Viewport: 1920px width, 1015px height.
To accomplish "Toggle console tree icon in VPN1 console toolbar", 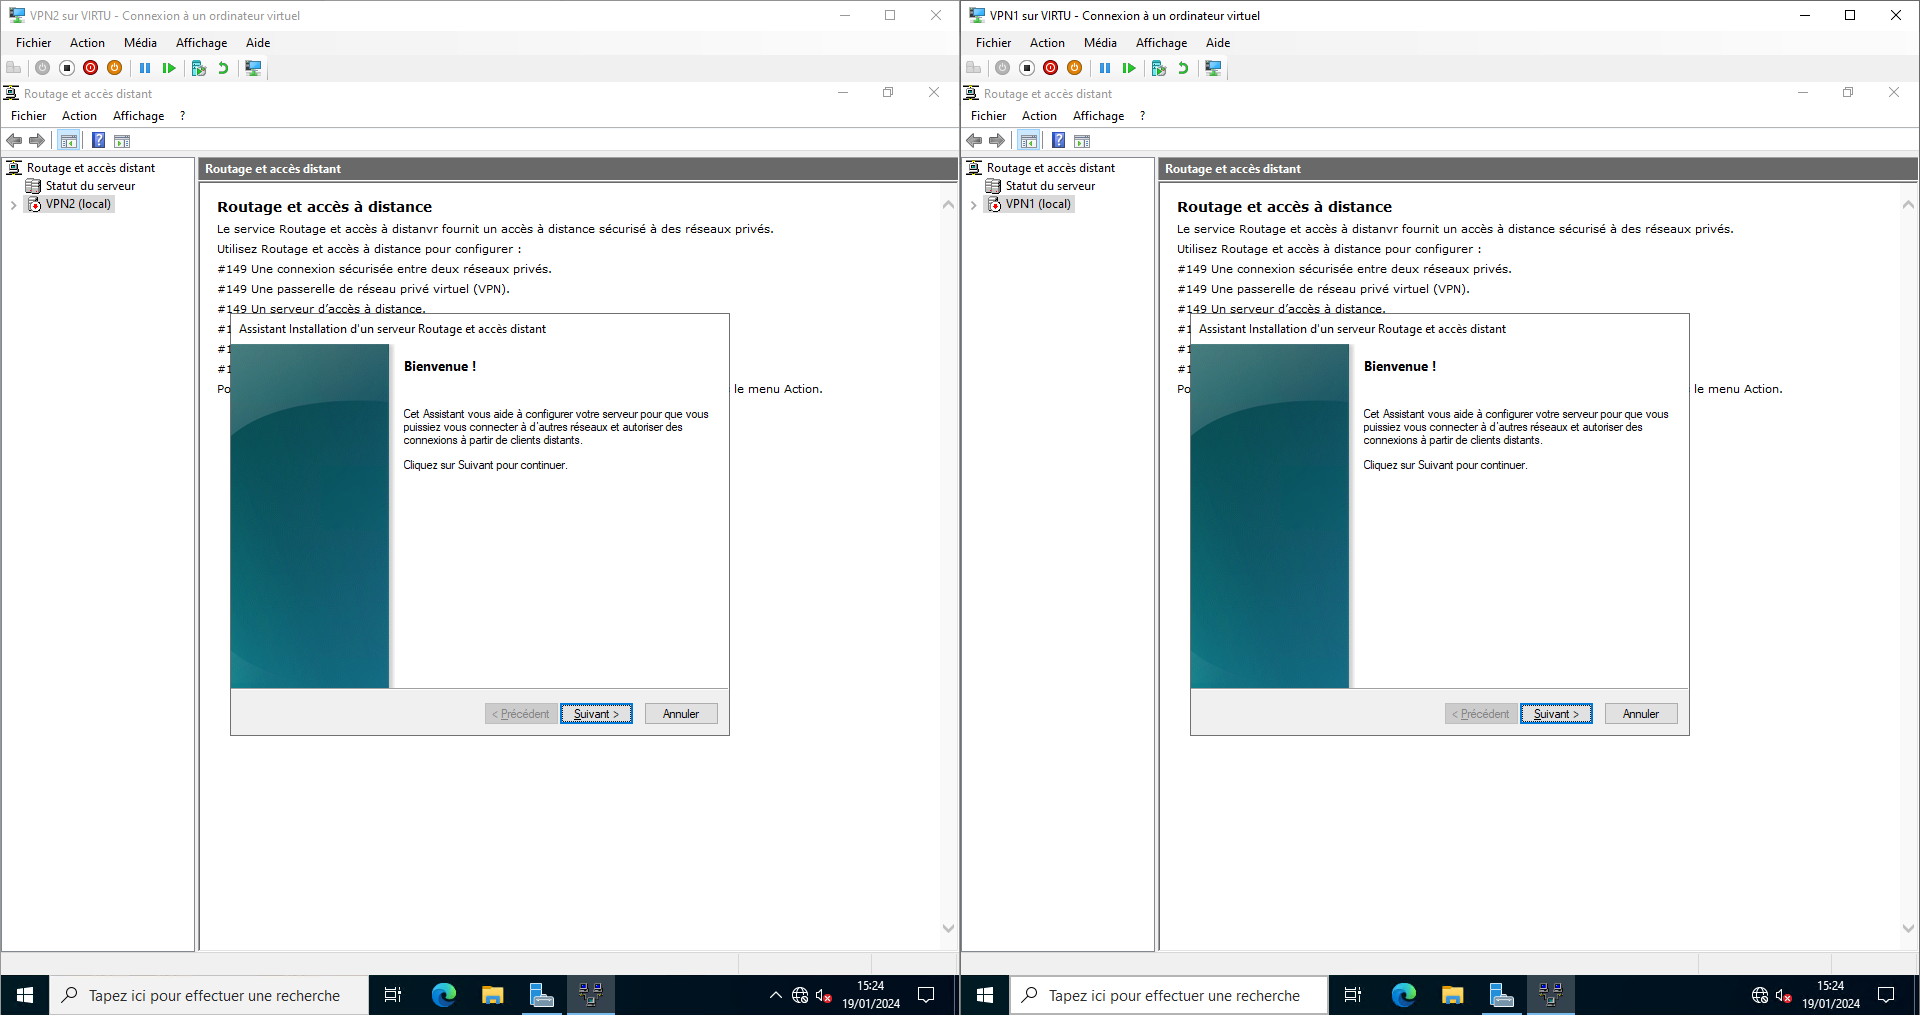I will coord(1028,141).
